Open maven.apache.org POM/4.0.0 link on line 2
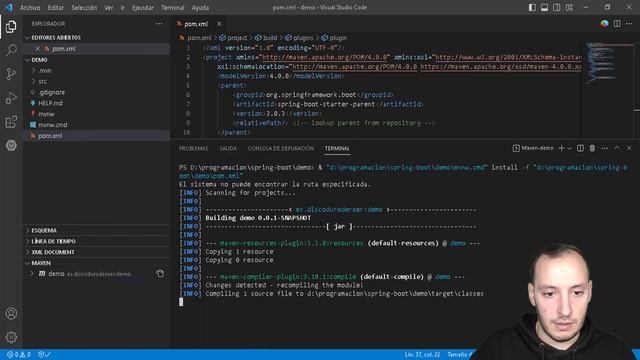Viewport: 640px width, 360px height. pyautogui.click(x=325, y=57)
